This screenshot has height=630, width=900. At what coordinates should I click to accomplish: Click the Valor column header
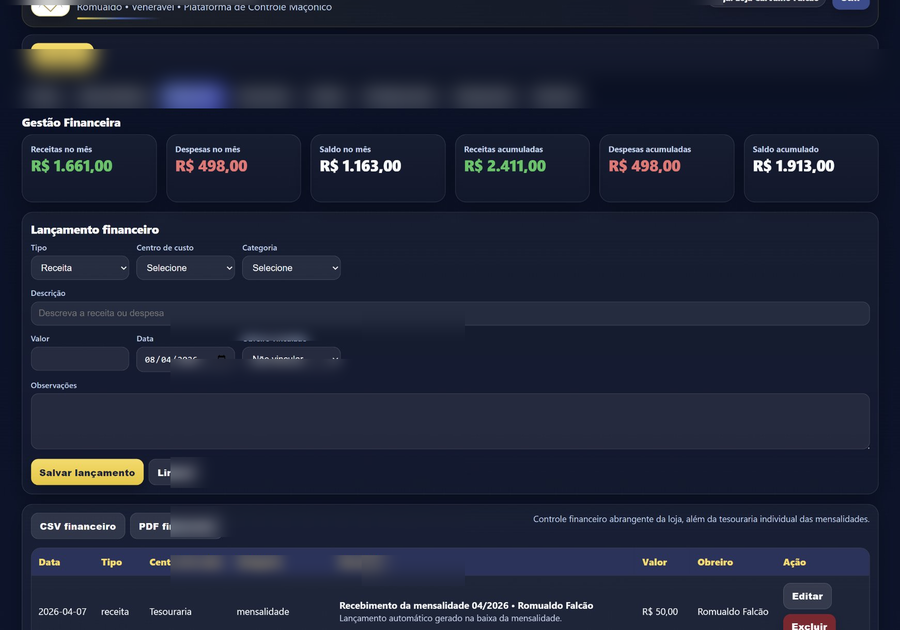click(x=654, y=562)
